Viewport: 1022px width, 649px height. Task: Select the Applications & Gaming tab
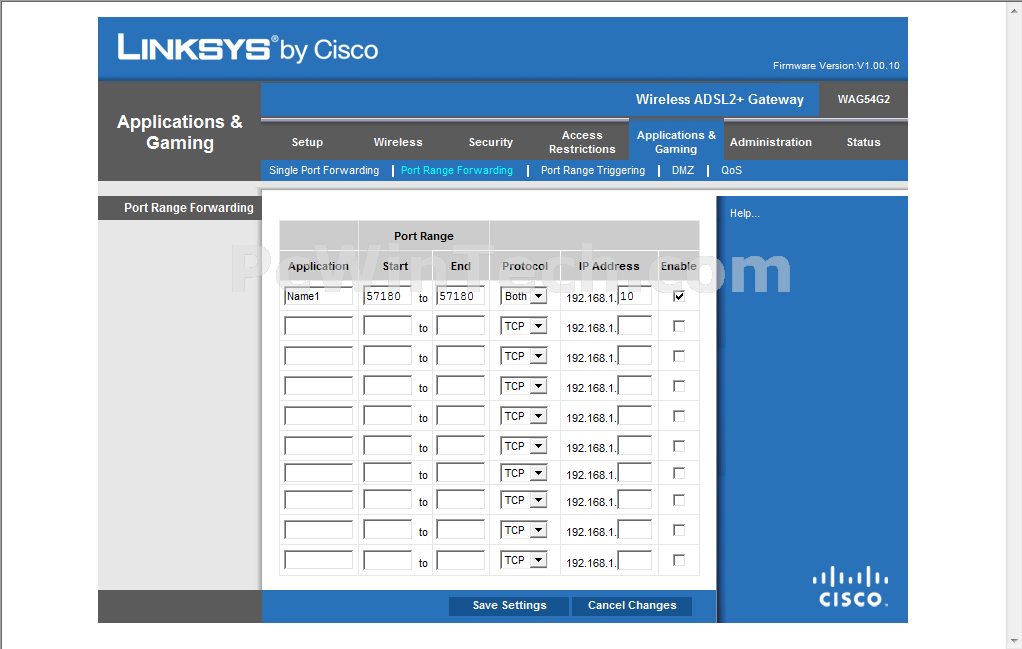pyautogui.click(x=676, y=142)
